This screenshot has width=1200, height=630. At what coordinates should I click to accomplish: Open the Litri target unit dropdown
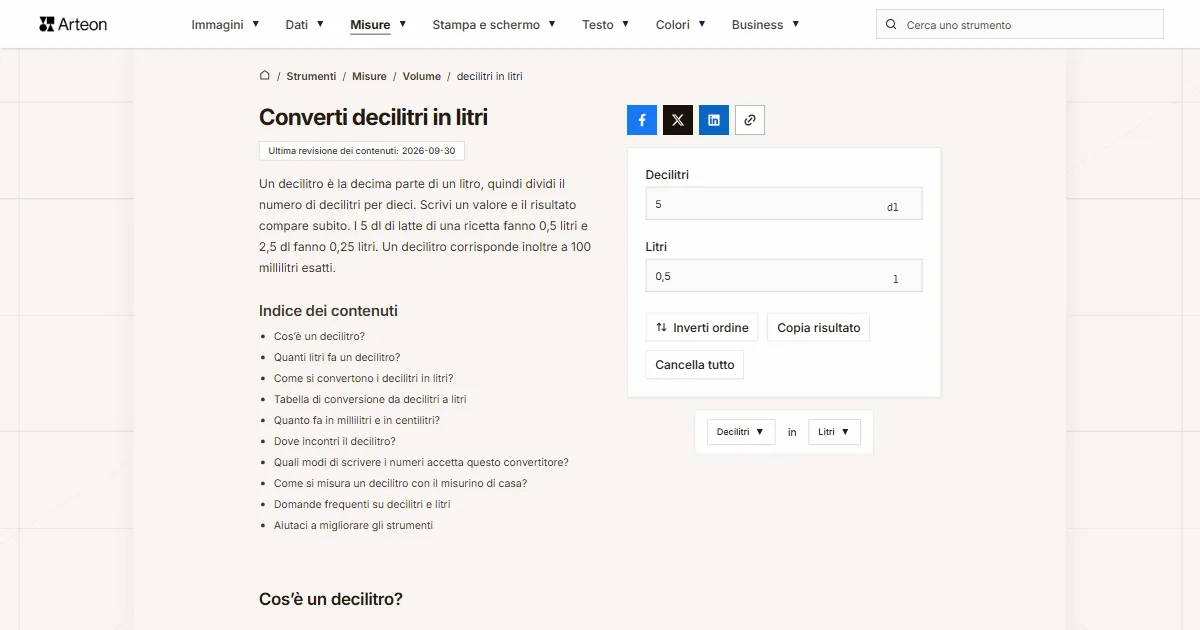point(834,432)
